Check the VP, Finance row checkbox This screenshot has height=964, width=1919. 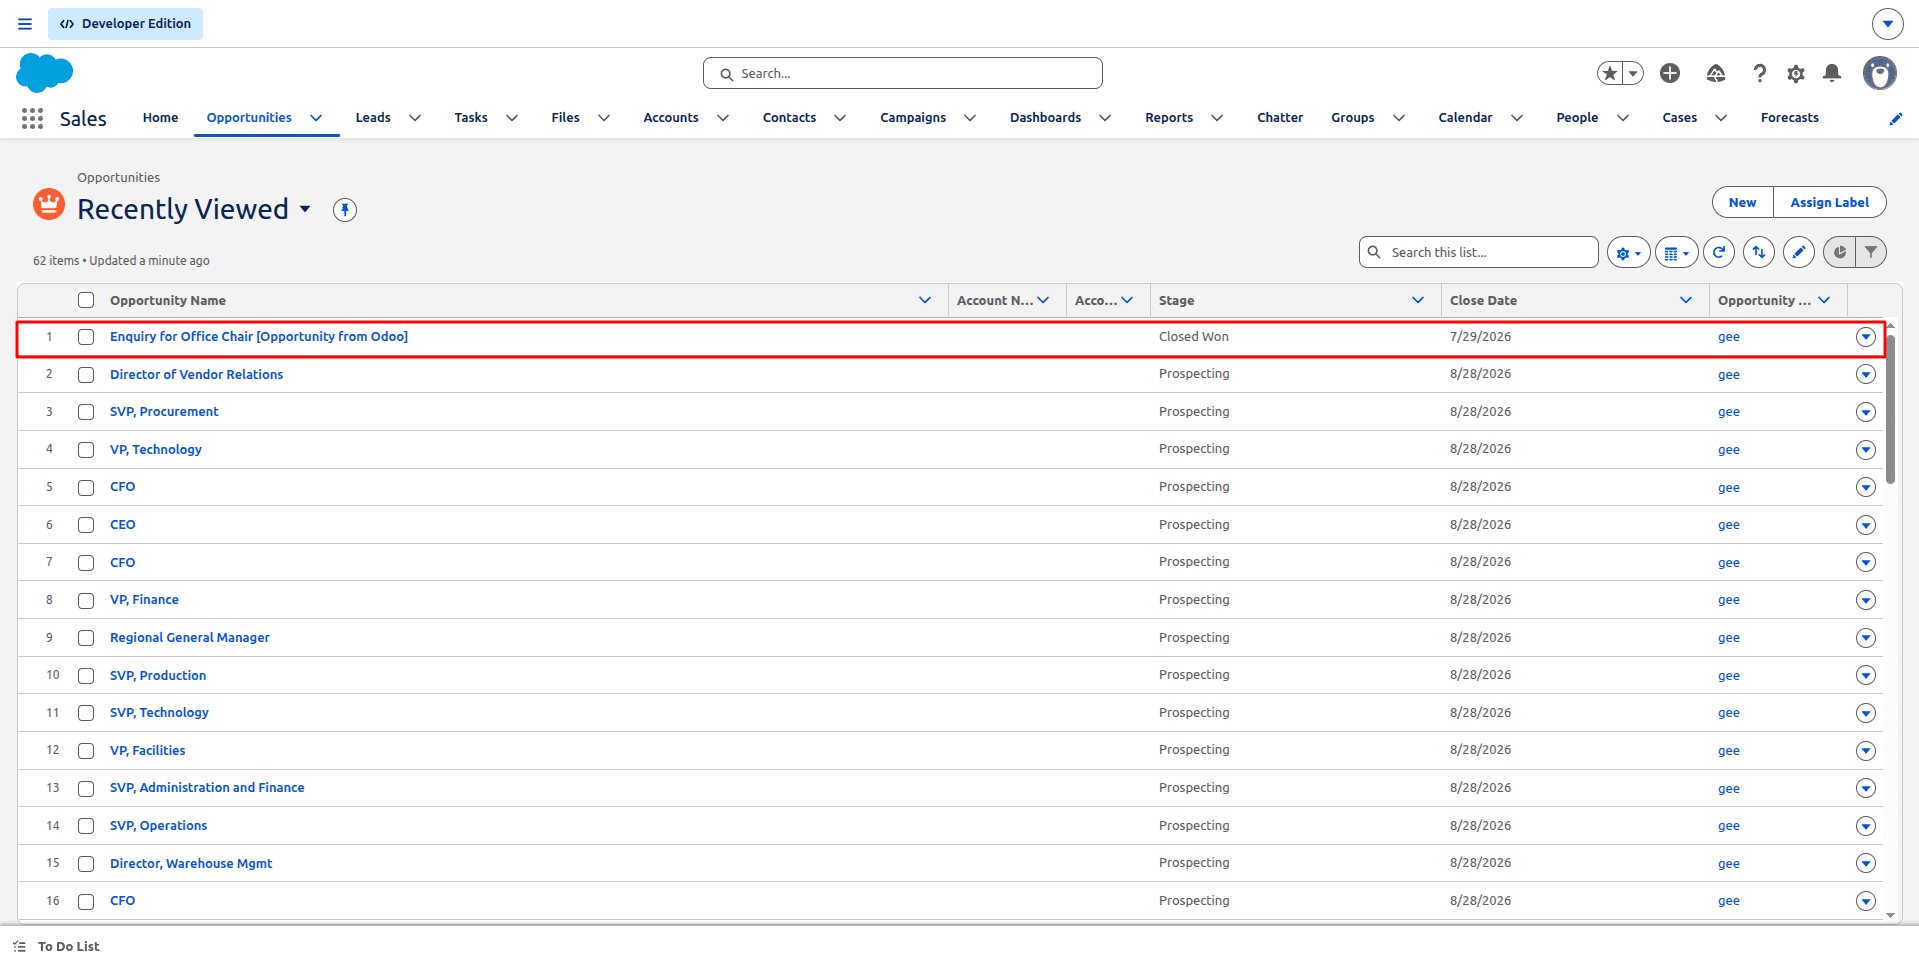86,600
